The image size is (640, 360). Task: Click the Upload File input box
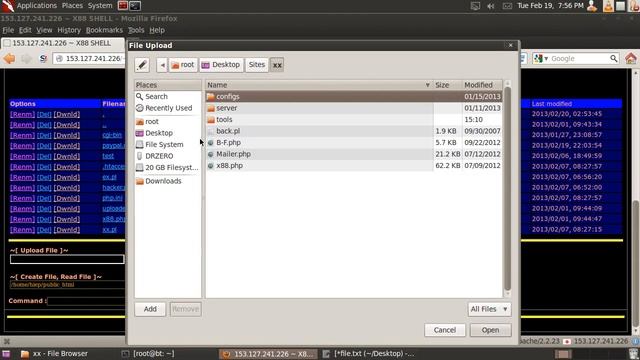pyautogui.click(x=67, y=259)
